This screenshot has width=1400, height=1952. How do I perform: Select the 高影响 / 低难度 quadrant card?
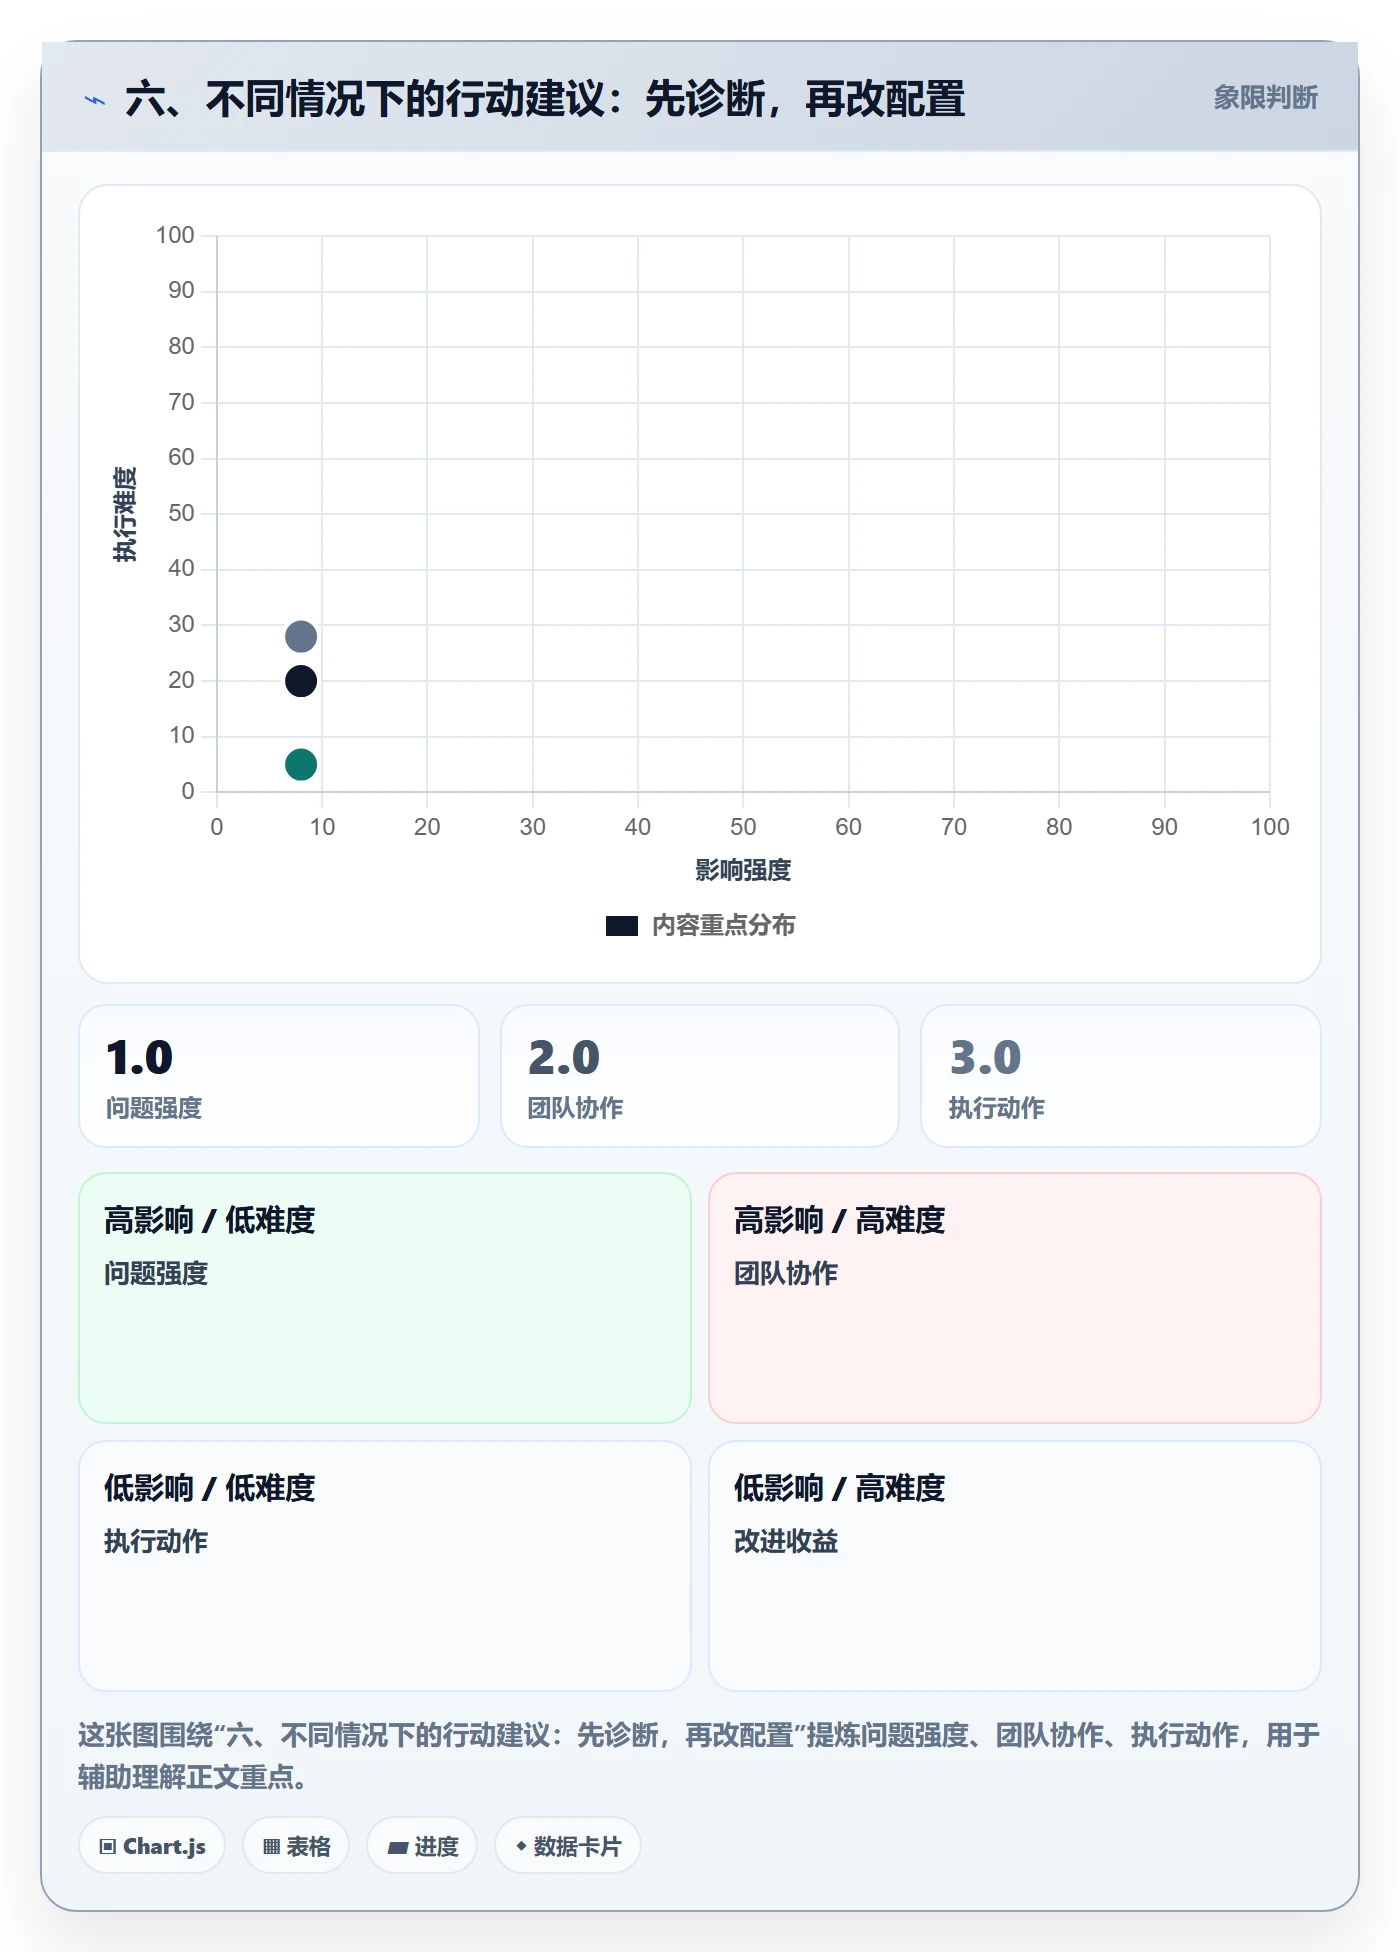[385, 1298]
